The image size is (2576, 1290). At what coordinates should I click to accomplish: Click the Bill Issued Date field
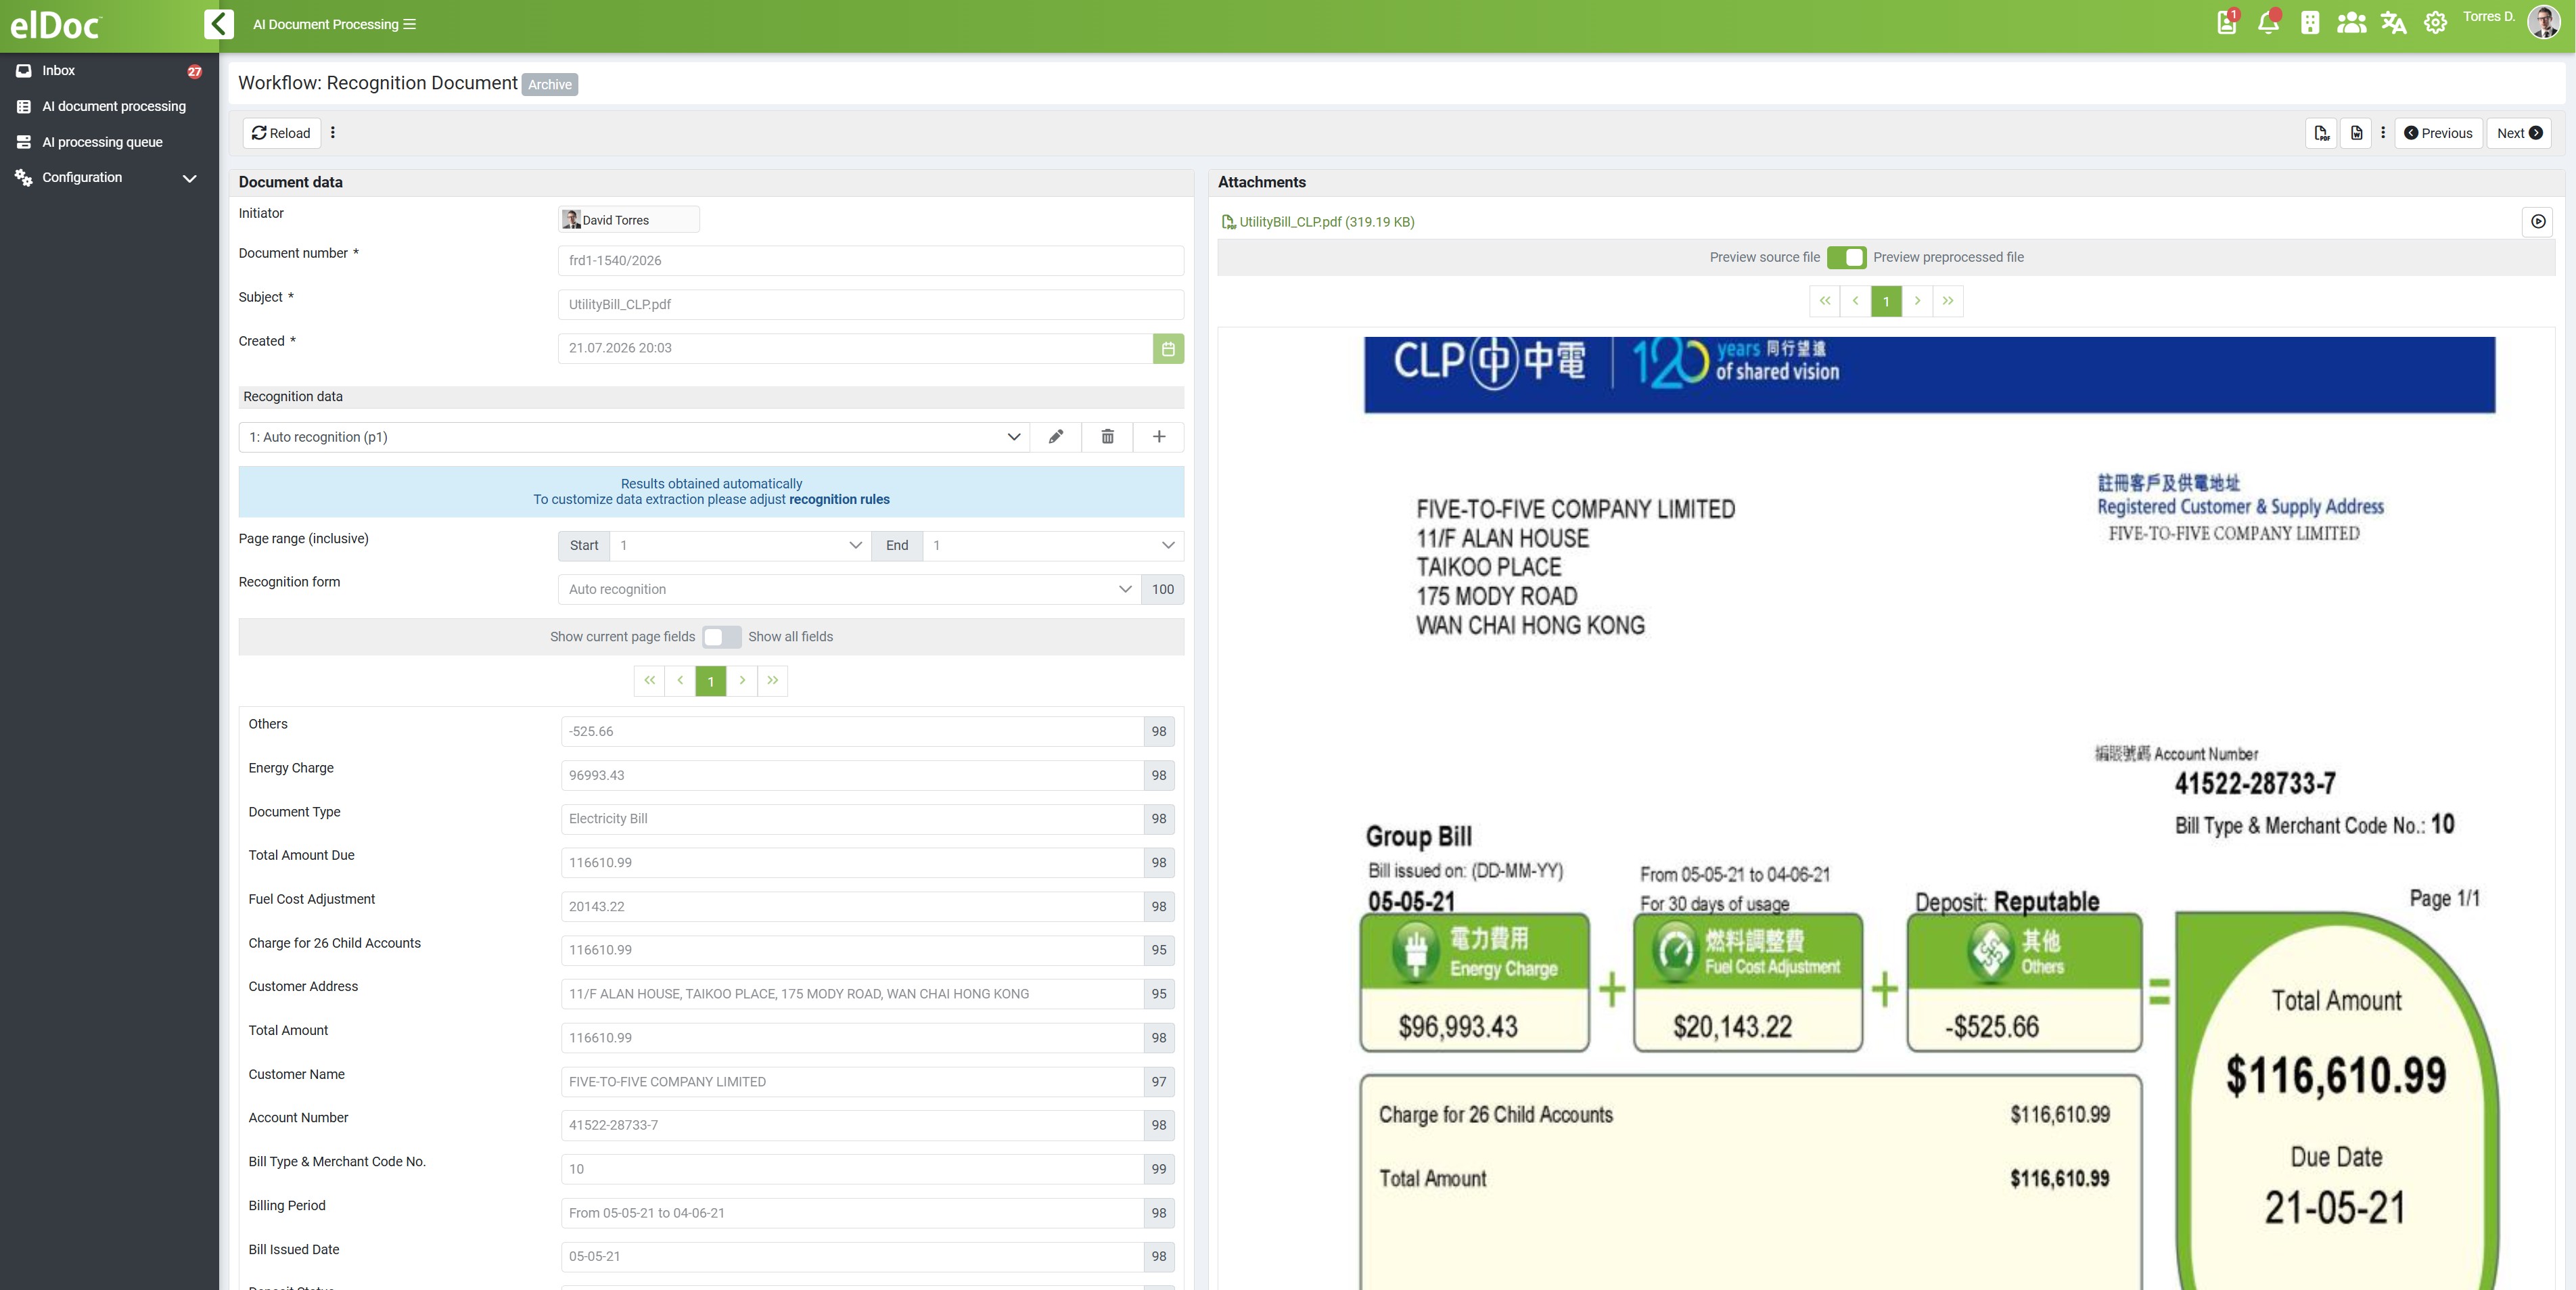tap(852, 1257)
